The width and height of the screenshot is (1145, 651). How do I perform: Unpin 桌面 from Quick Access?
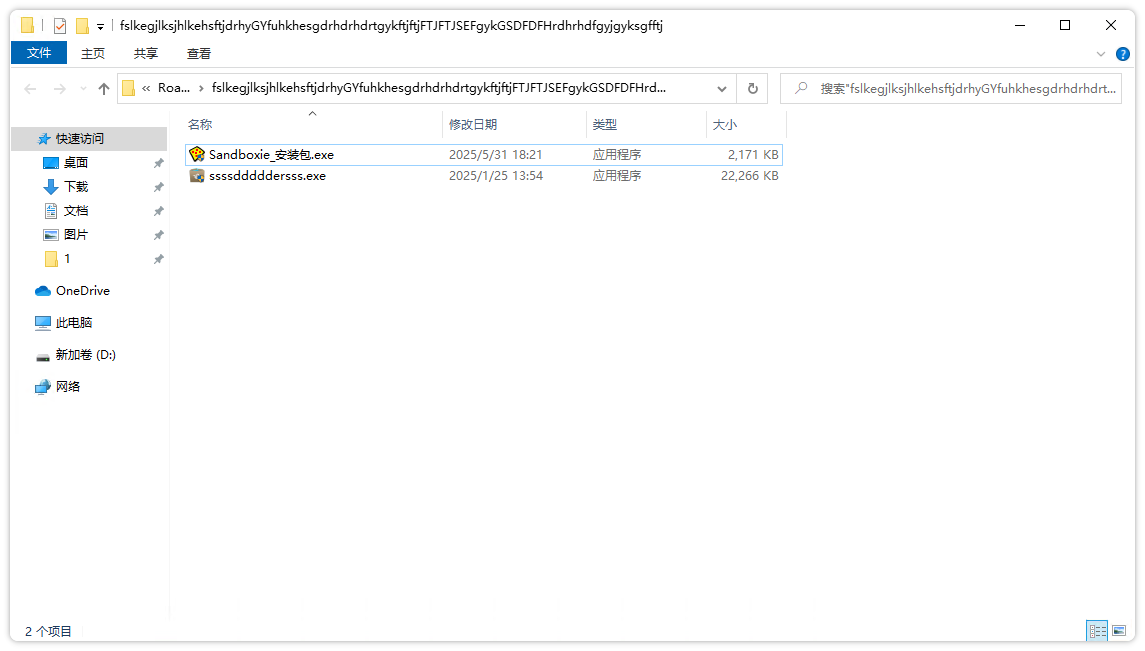(x=158, y=162)
